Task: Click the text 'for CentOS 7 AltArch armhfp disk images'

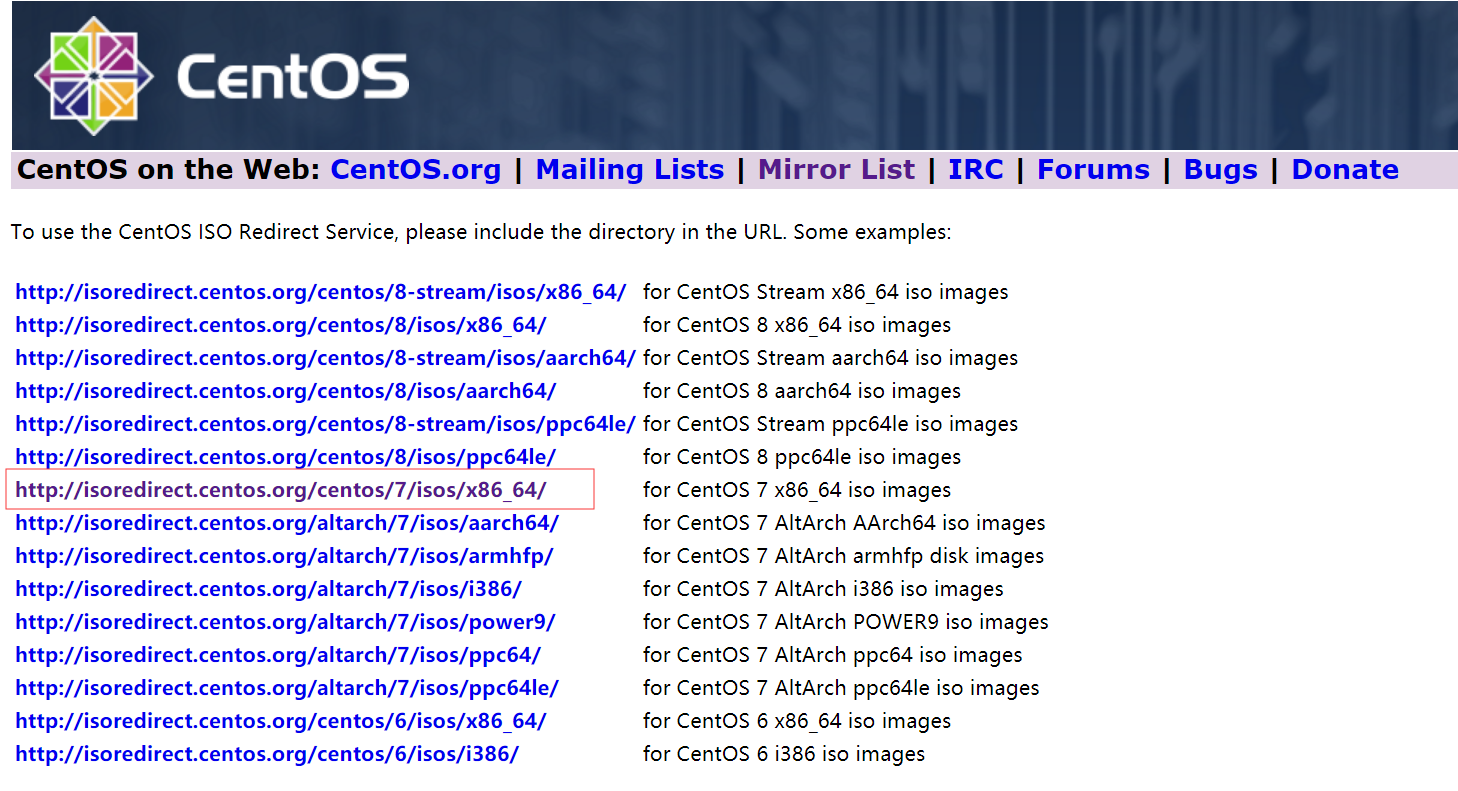Action: point(843,556)
